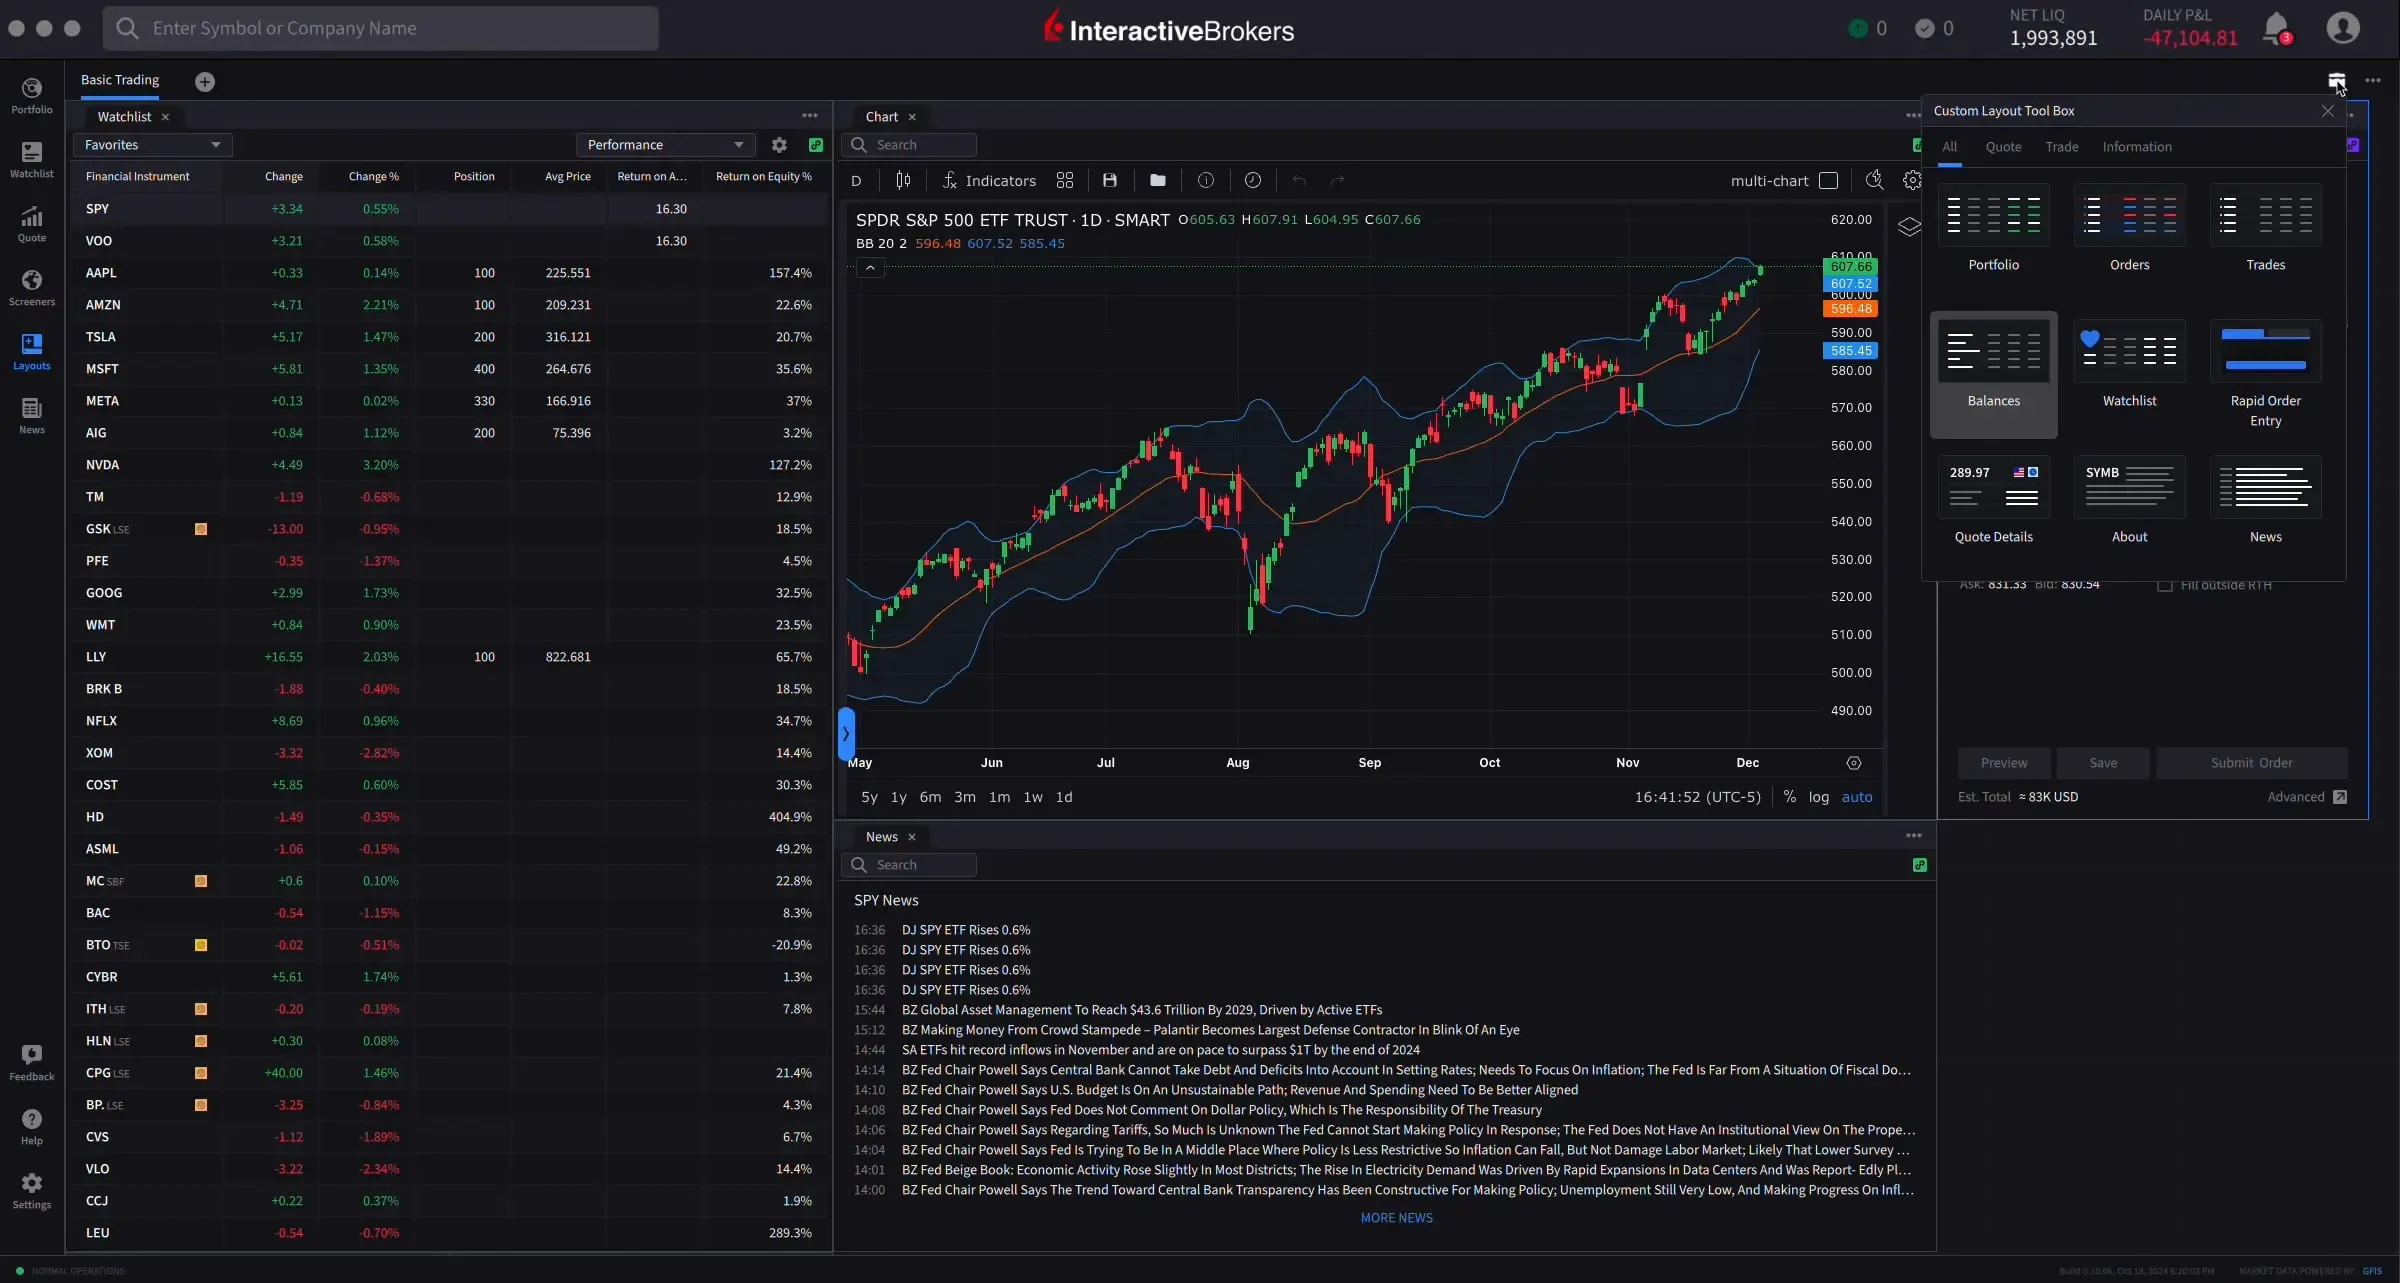Save the chart with the floppy disk icon
2400x1283 pixels.
pyautogui.click(x=1111, y=180)
